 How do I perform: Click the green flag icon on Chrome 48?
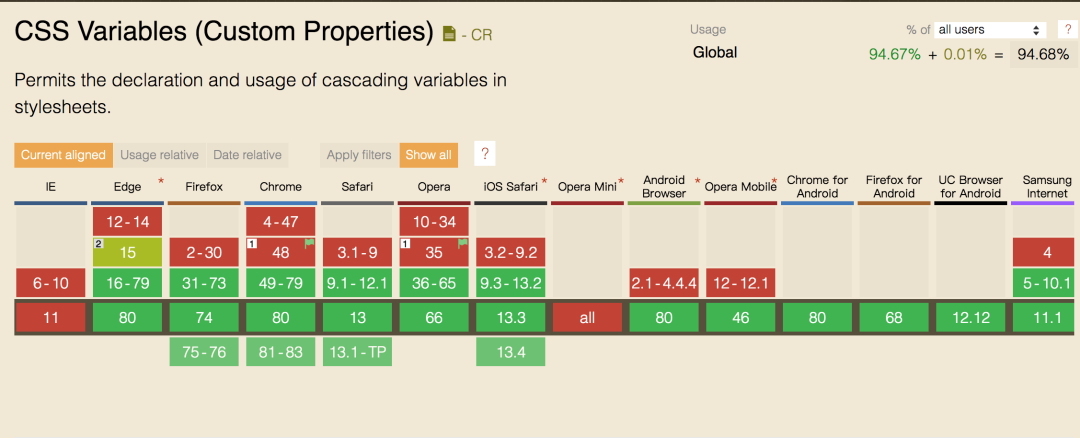coord(310,244)
